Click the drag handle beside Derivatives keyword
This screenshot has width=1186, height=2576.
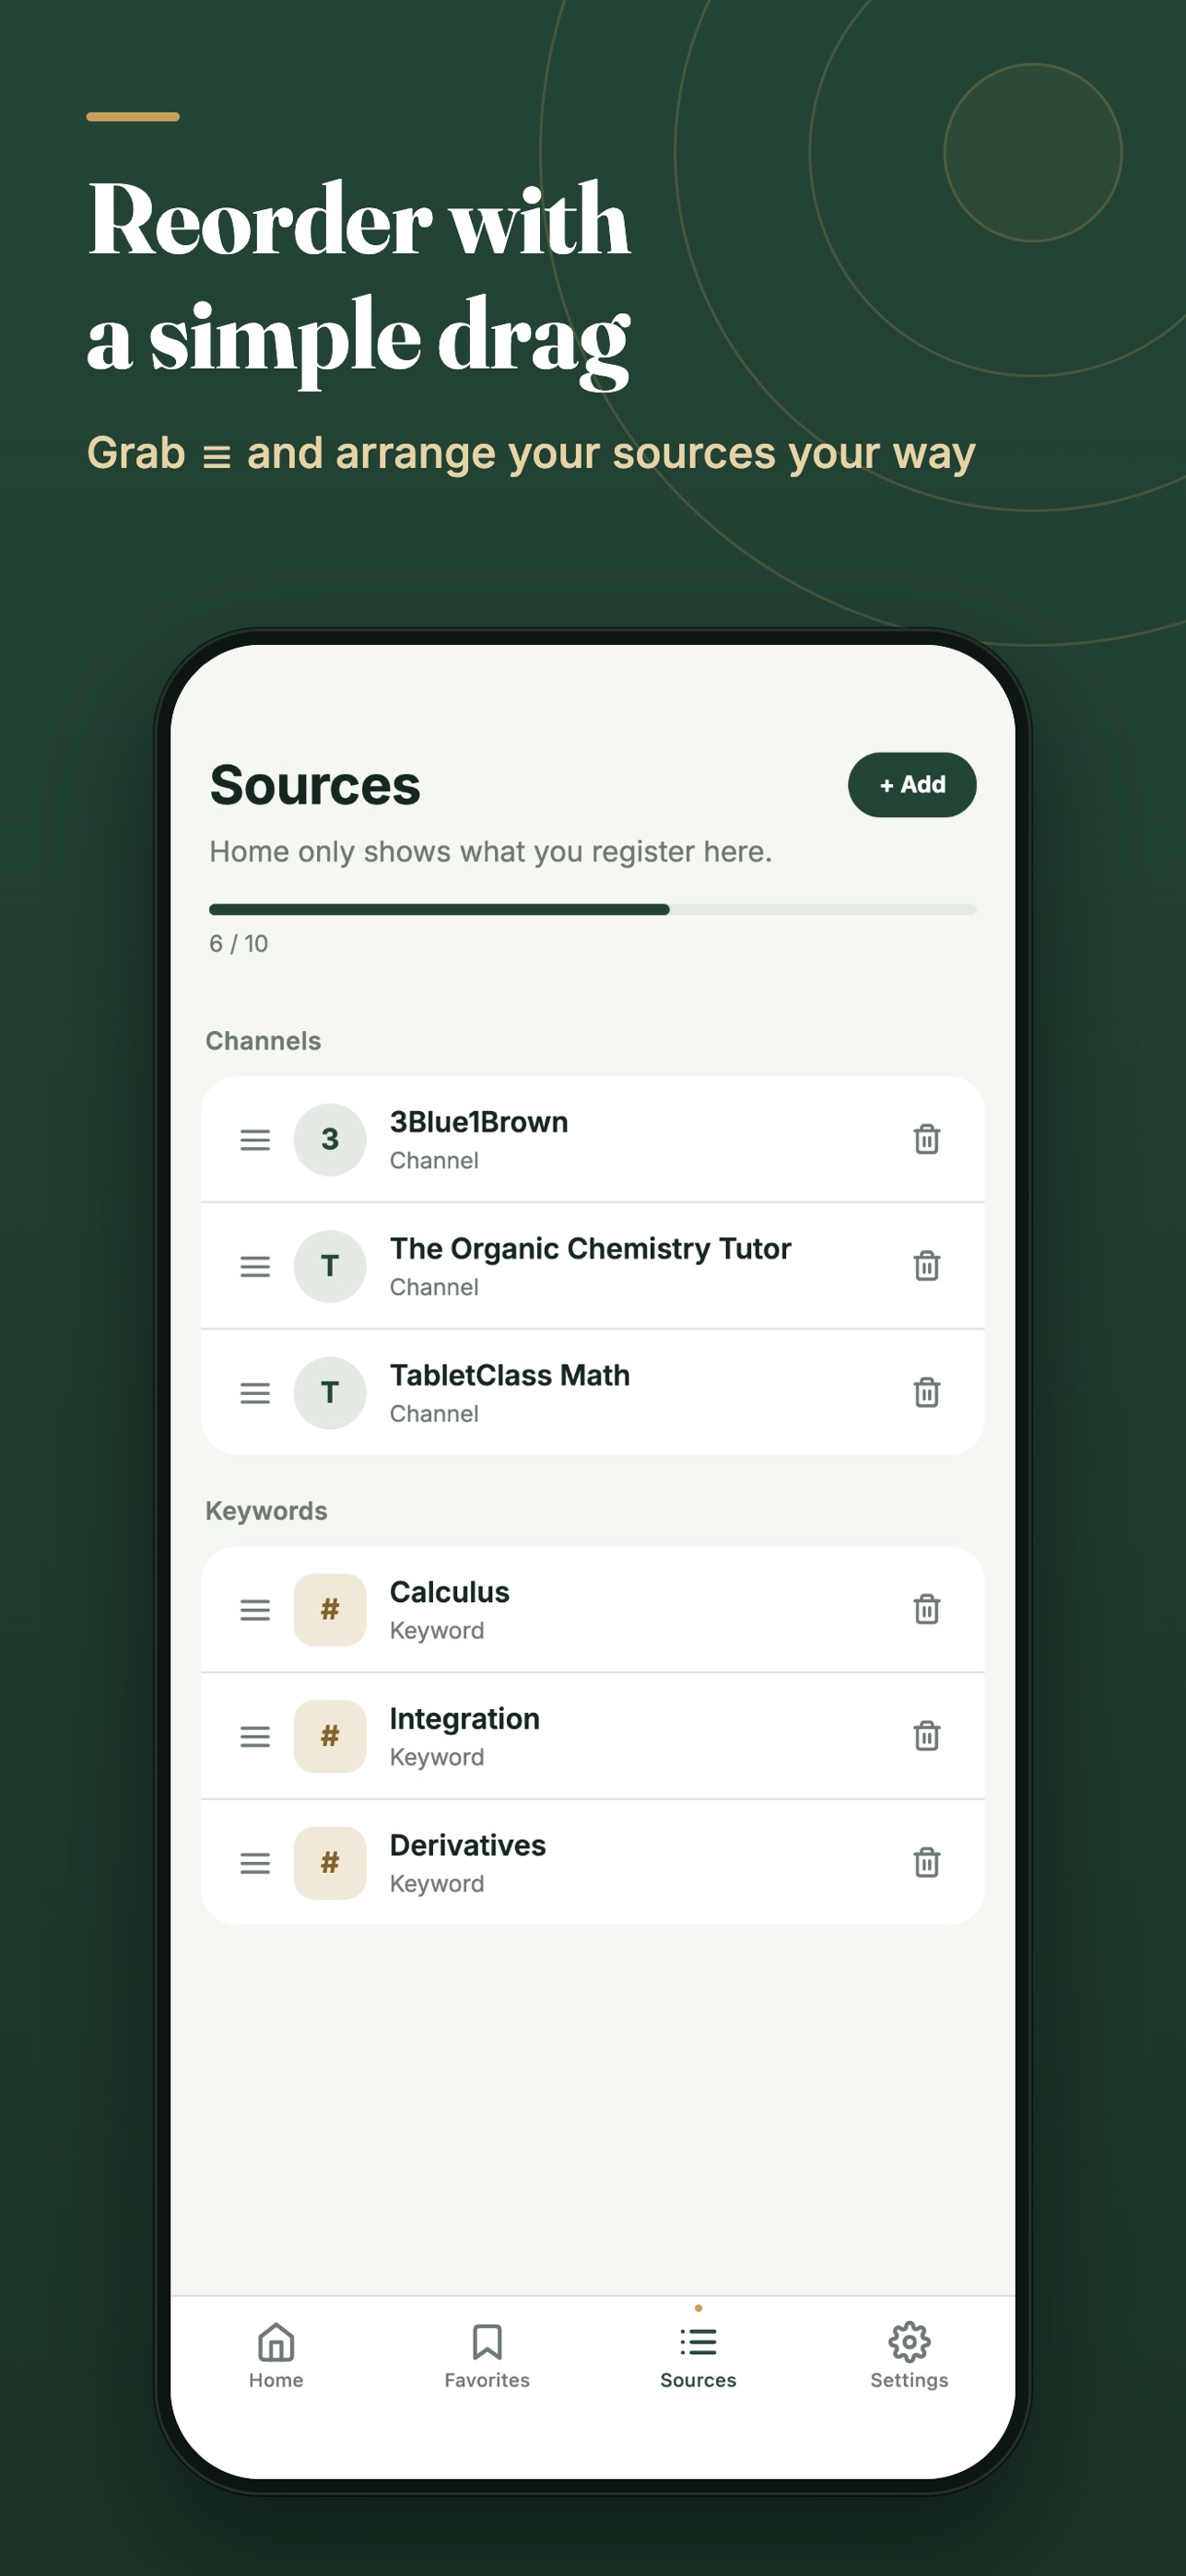point(255,1863)
